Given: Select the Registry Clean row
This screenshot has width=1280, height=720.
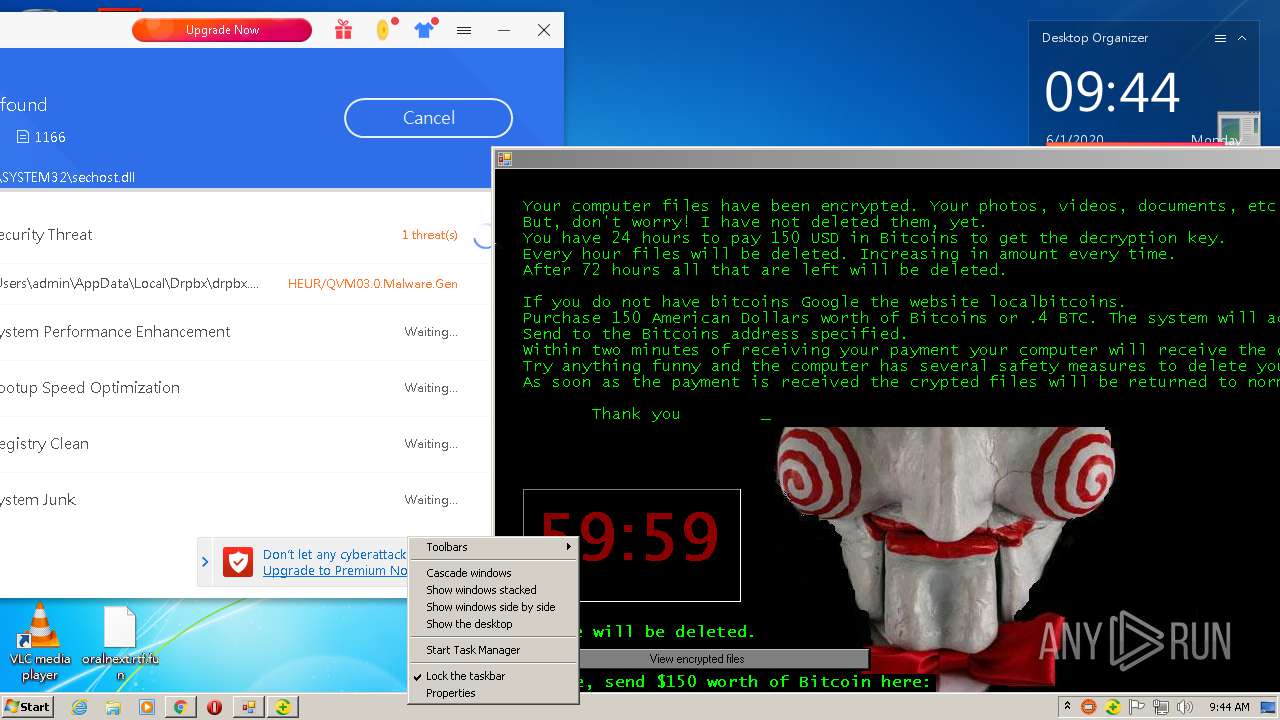Looking at the screenshot, I should point(247,444).
